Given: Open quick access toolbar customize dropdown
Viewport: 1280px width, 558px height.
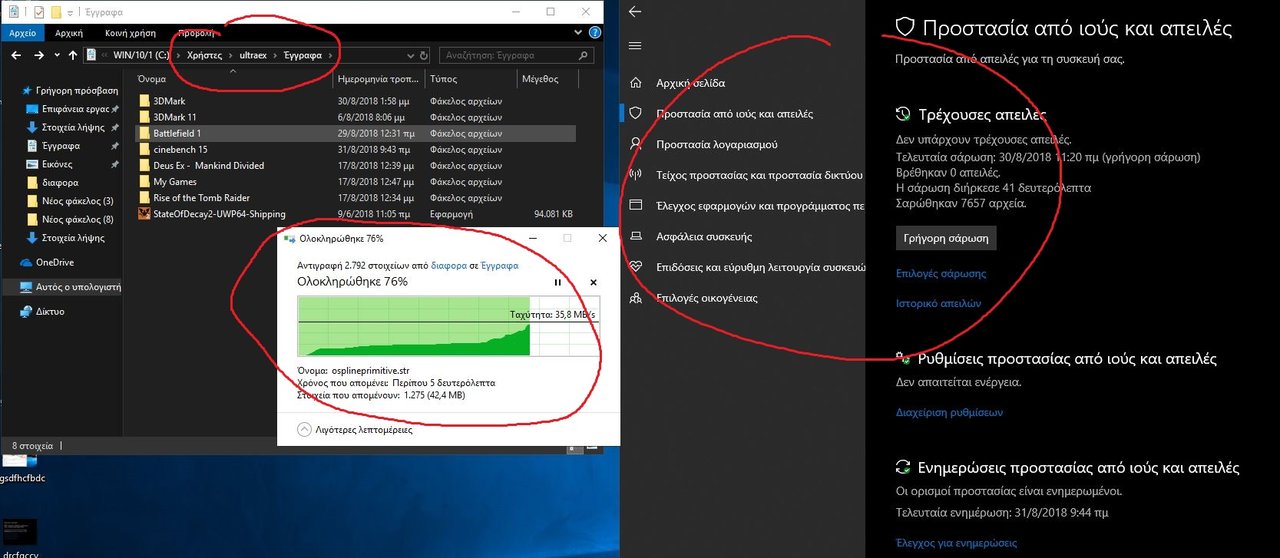Looking at the screenshot, I should 70,12.
